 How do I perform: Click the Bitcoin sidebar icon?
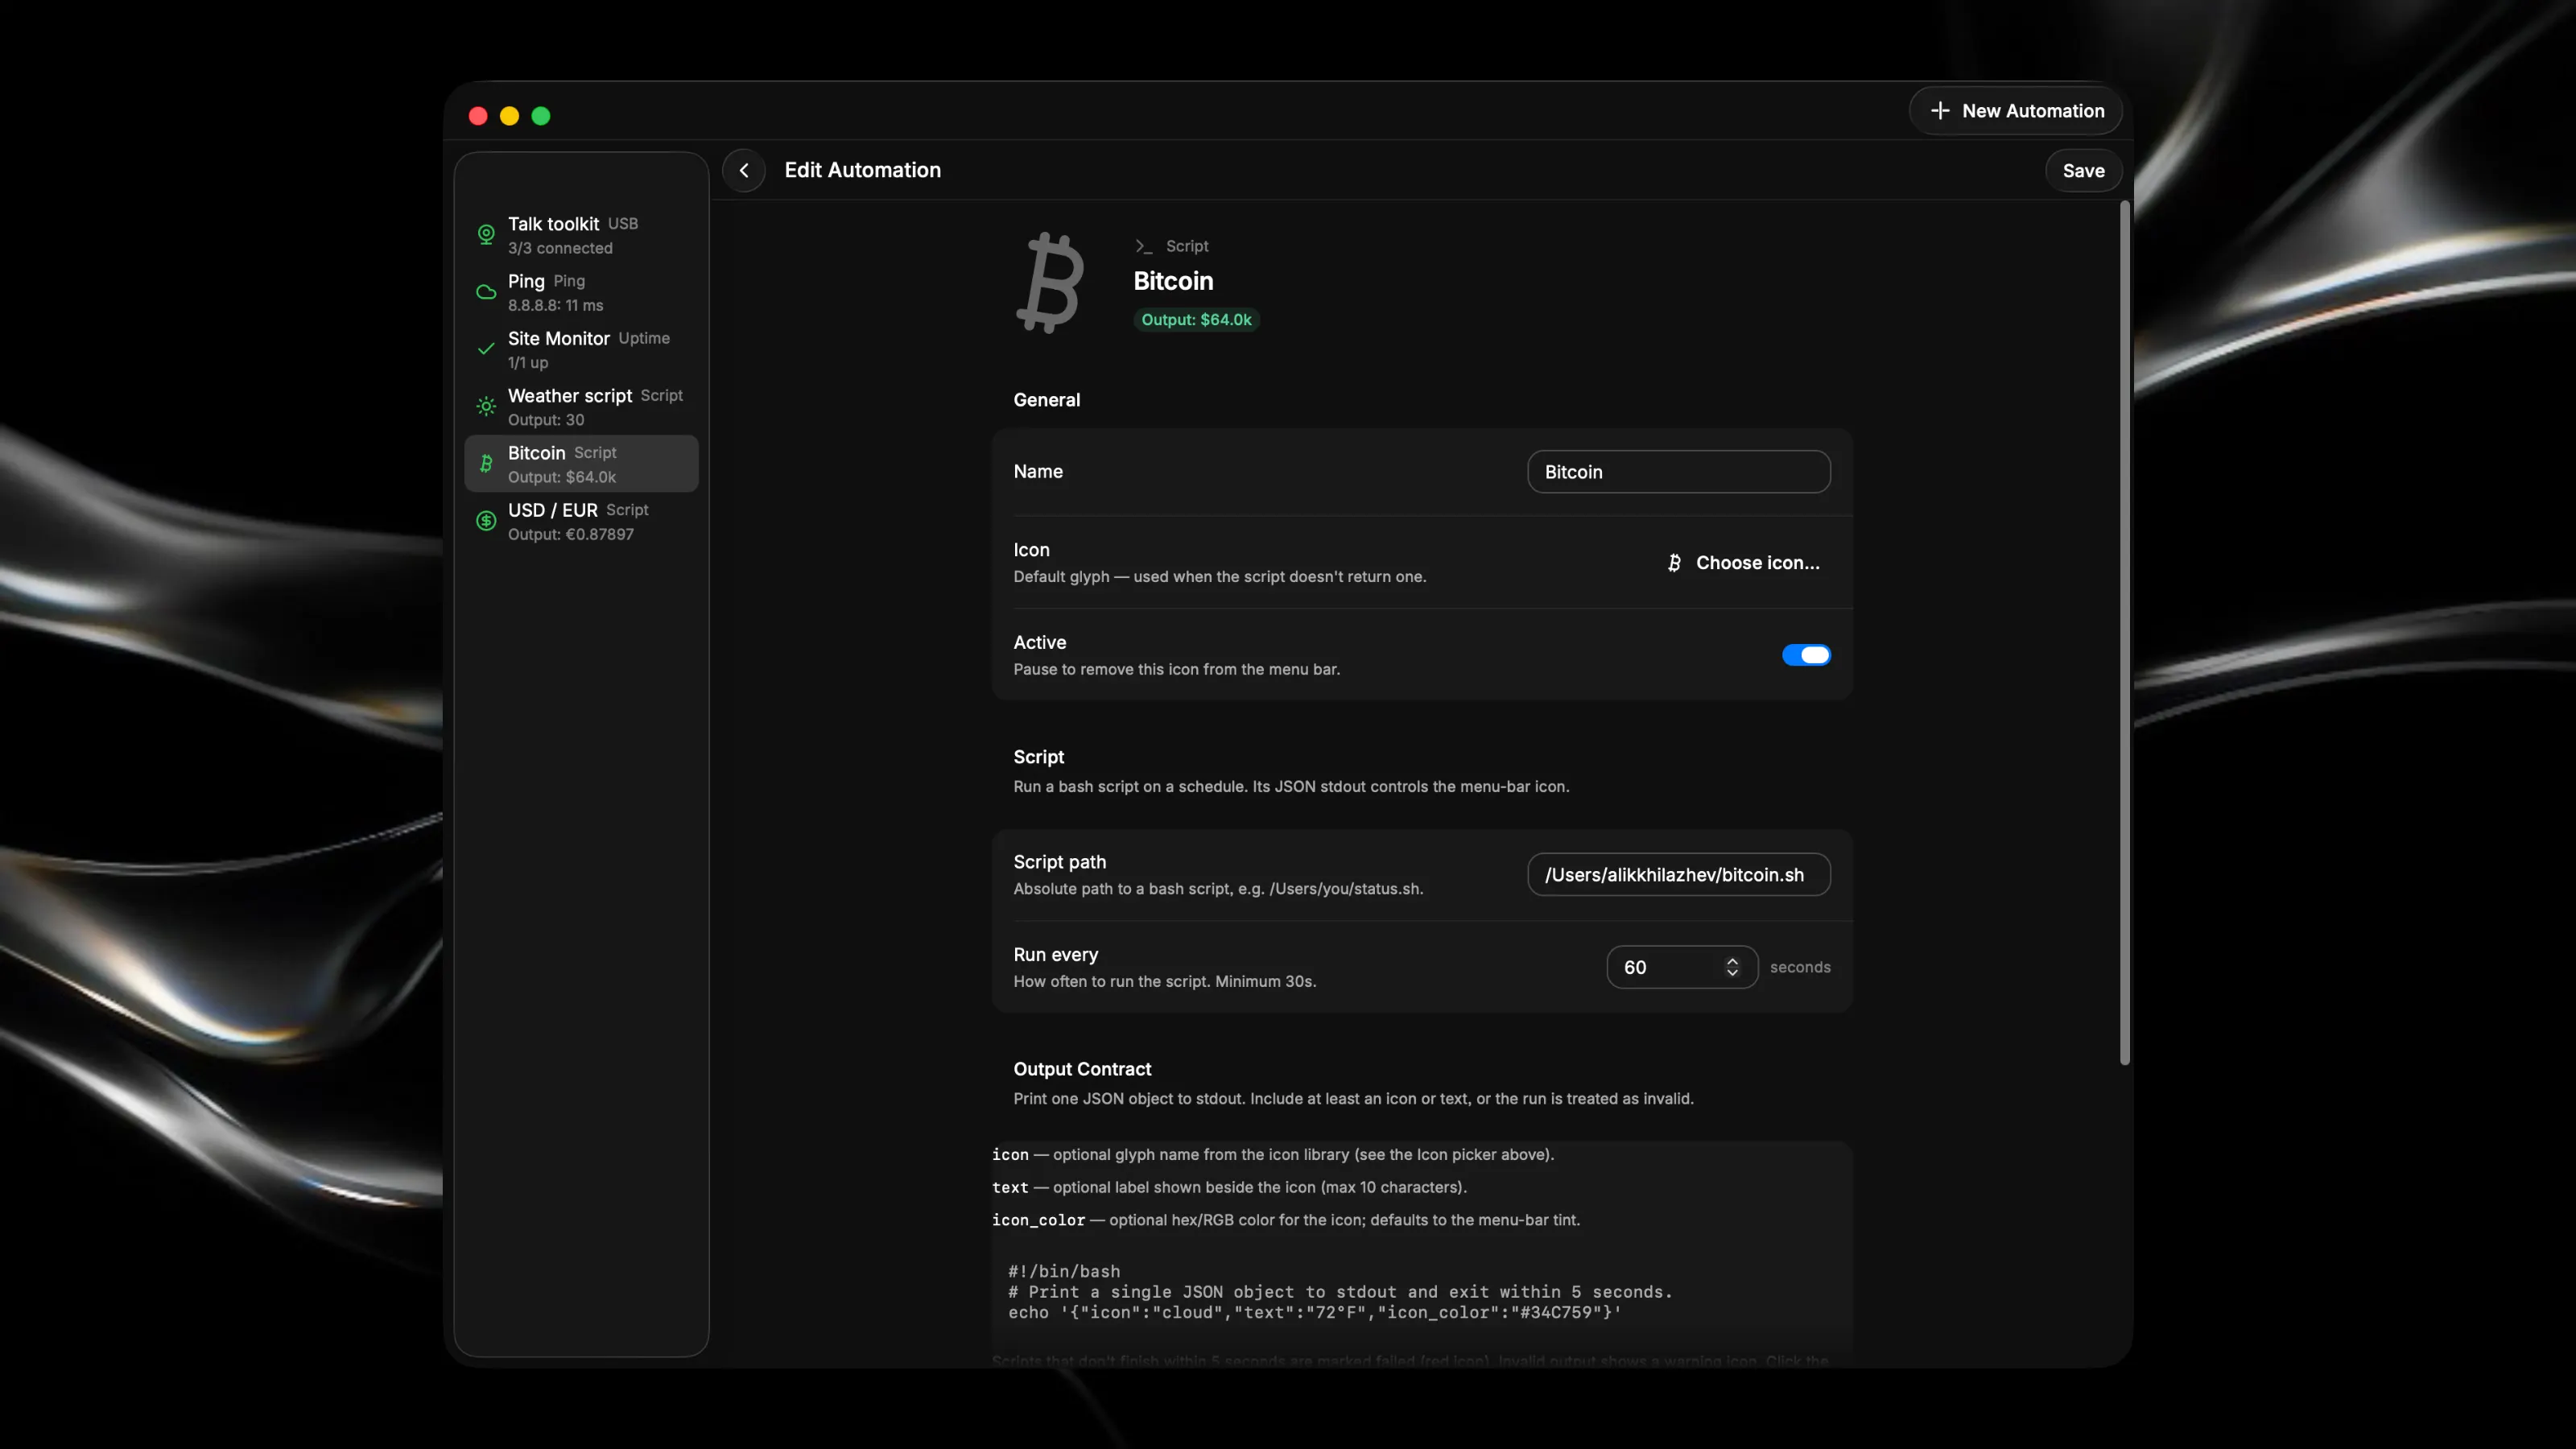[486, 463]
